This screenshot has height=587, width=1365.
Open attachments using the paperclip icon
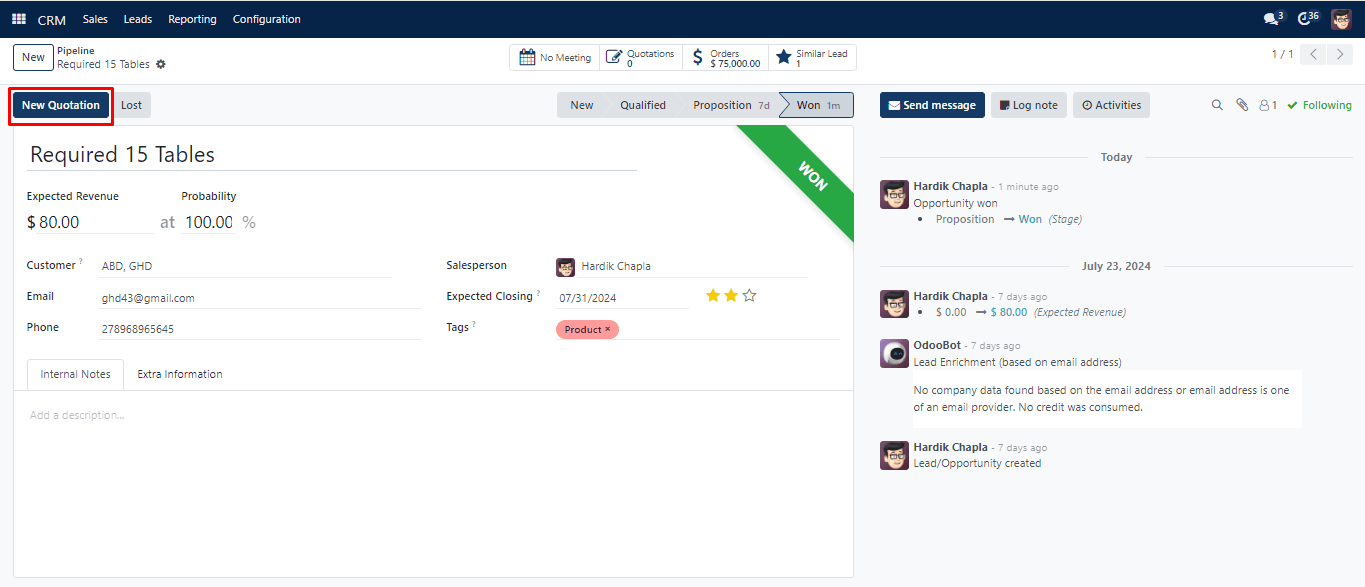pos(1242,105)
